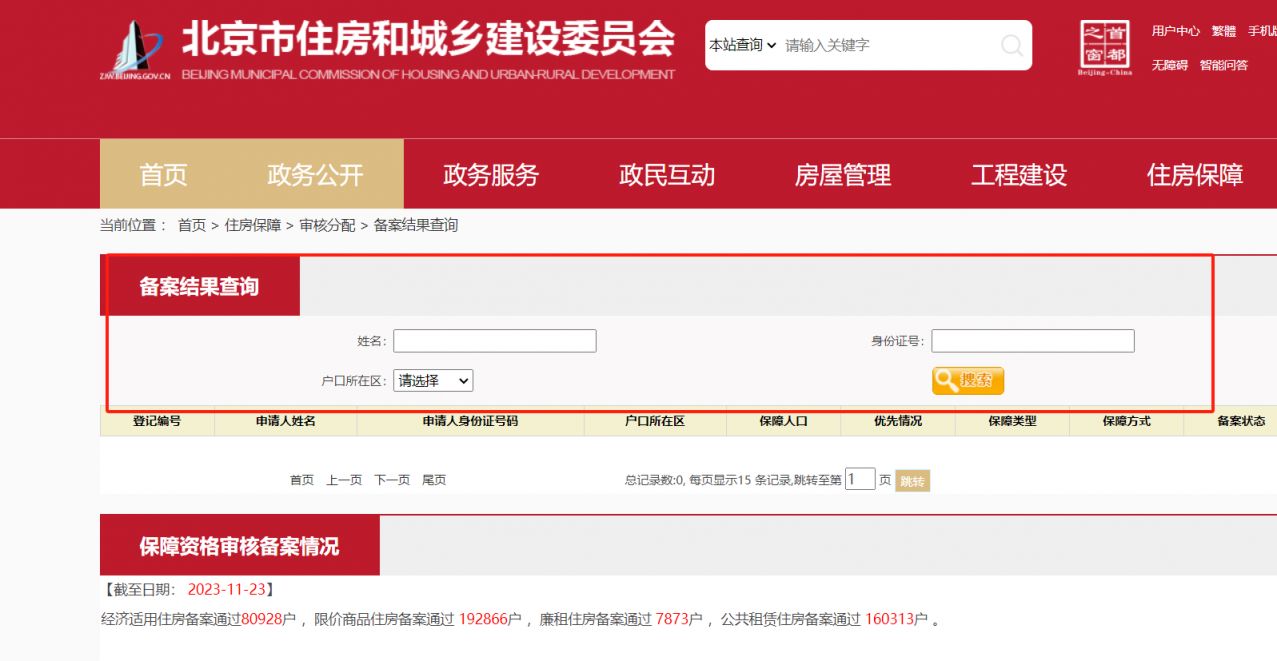This screenshot has height=661, width=1277.
Task: Open the 房屋管理 navigation tab
Action: click(843, 175)
